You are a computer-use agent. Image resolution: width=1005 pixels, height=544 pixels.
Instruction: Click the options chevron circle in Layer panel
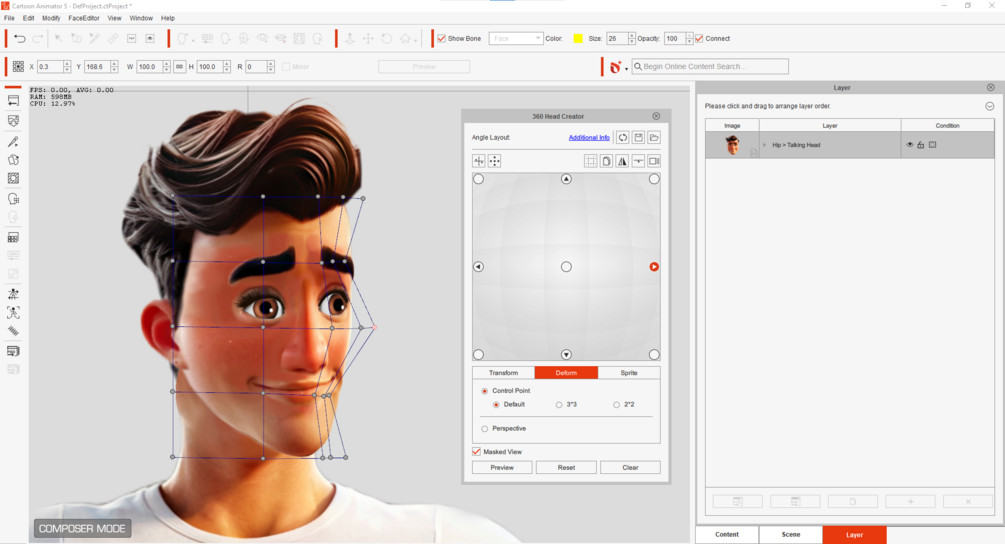coord(990,106)
